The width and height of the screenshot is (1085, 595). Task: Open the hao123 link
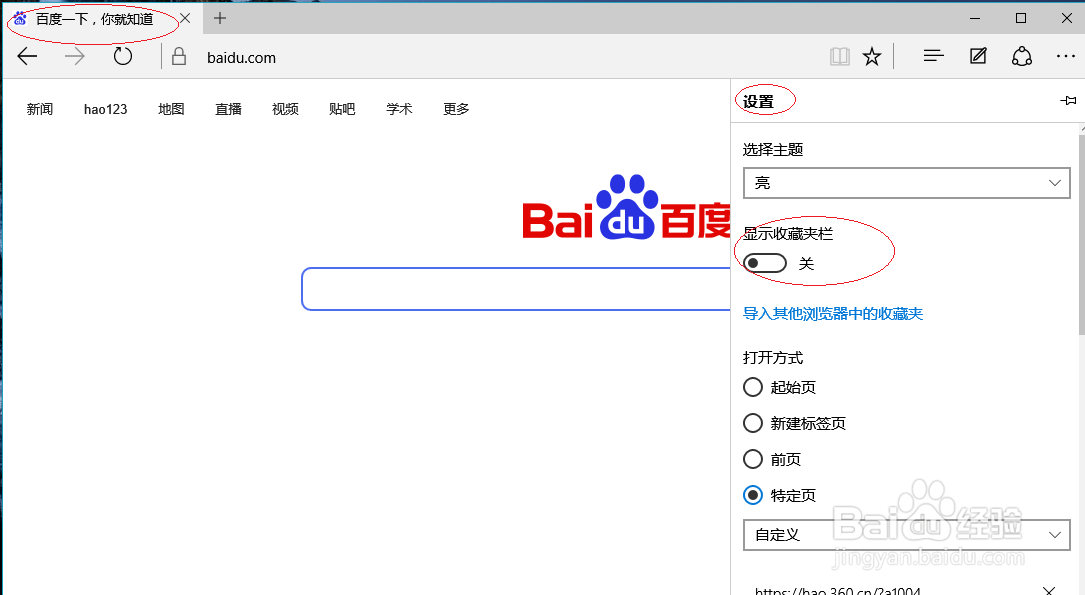point(105,109)
